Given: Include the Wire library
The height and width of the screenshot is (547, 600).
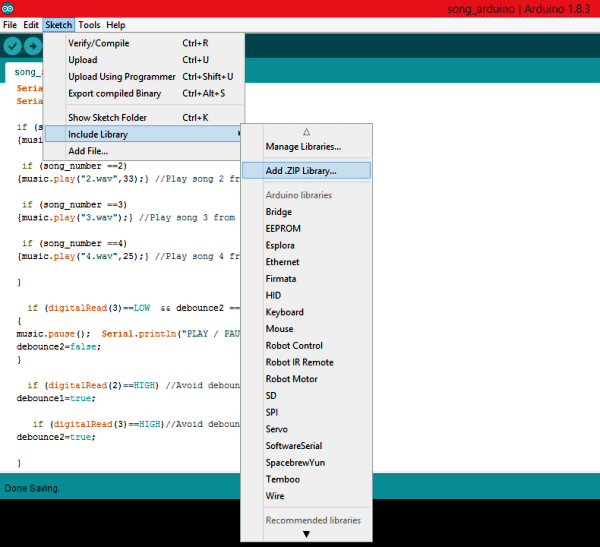Looking at the screenshot, I should pos(306,496).
